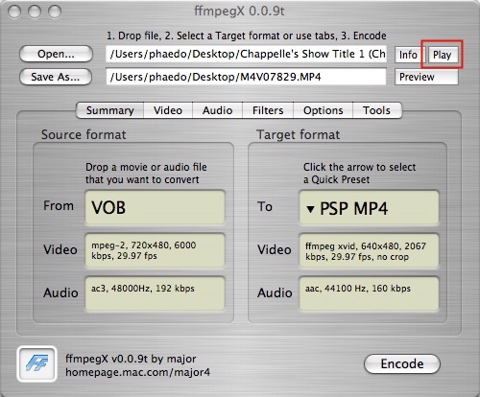Click source audio info ac3, 48000Hz, 192 kbps
The image size is (480, 397).
pos(155,293)
